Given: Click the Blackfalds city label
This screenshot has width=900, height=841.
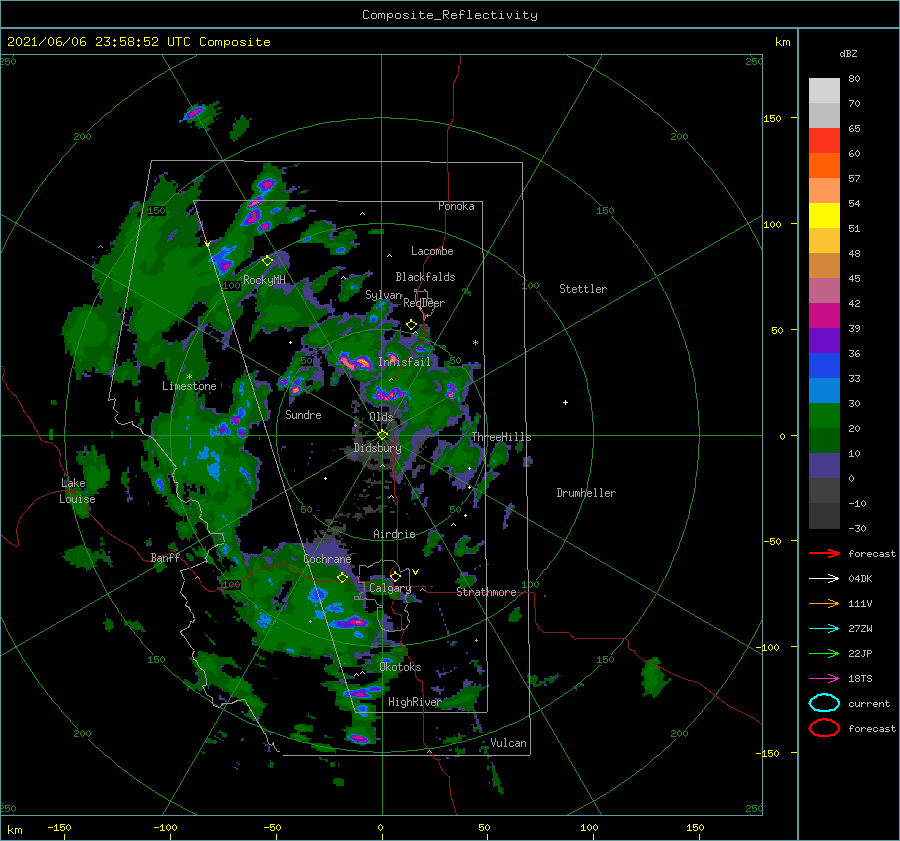Looking at the screenshot, I should (425, 277).
